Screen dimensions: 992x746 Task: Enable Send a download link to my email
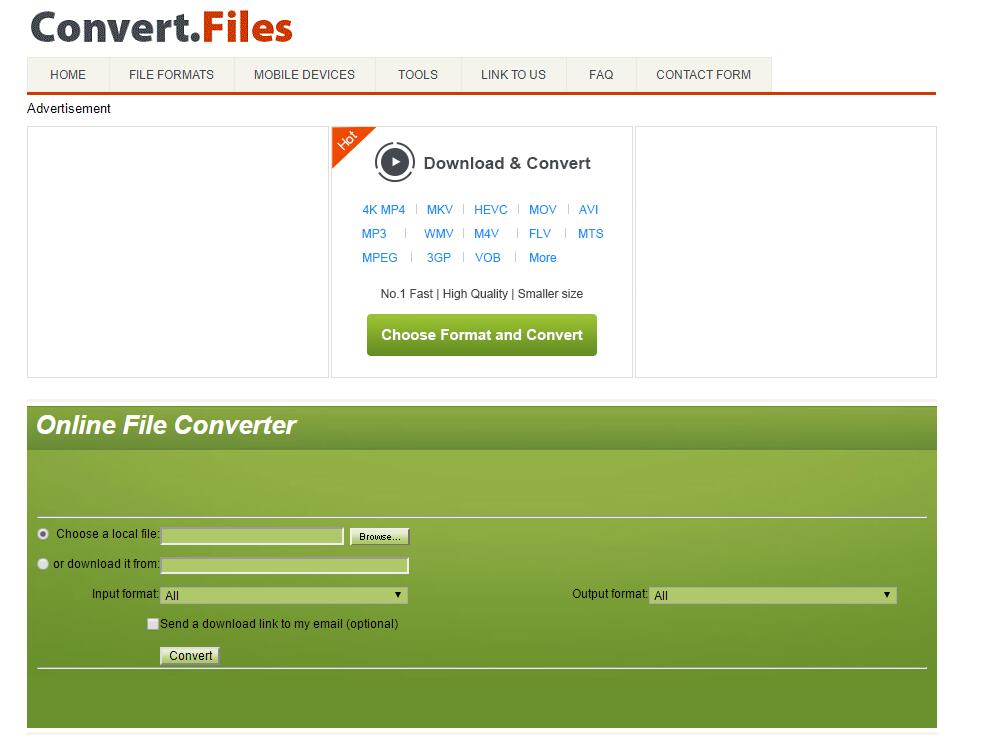(152, 624)
